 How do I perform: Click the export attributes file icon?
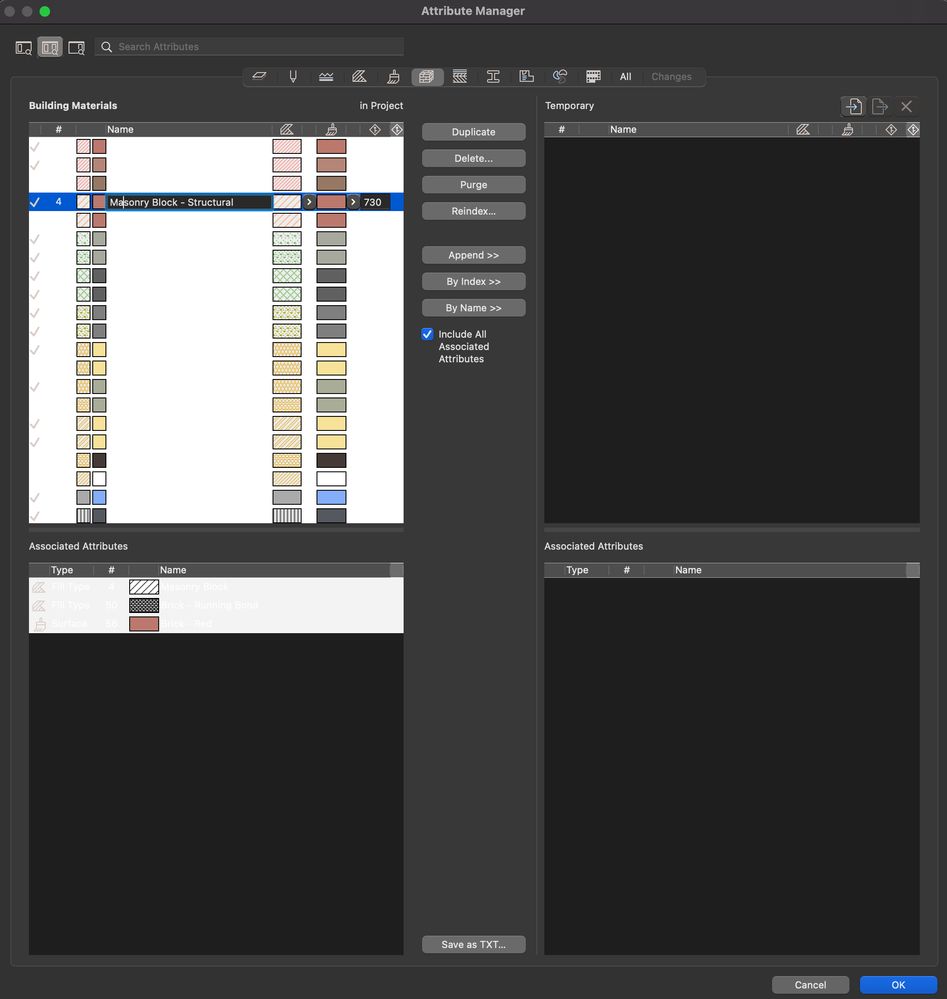879,106
